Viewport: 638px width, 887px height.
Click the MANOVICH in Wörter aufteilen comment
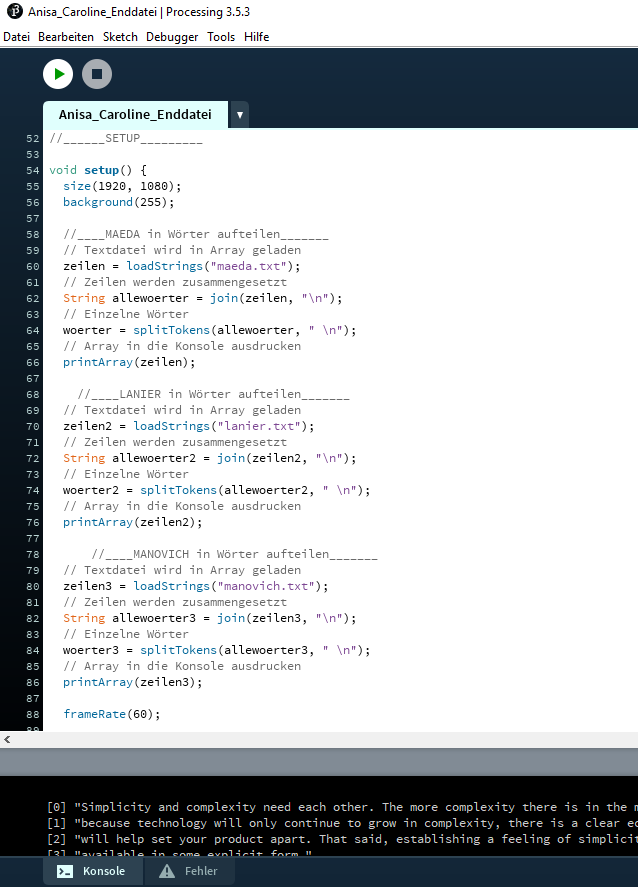234,554
